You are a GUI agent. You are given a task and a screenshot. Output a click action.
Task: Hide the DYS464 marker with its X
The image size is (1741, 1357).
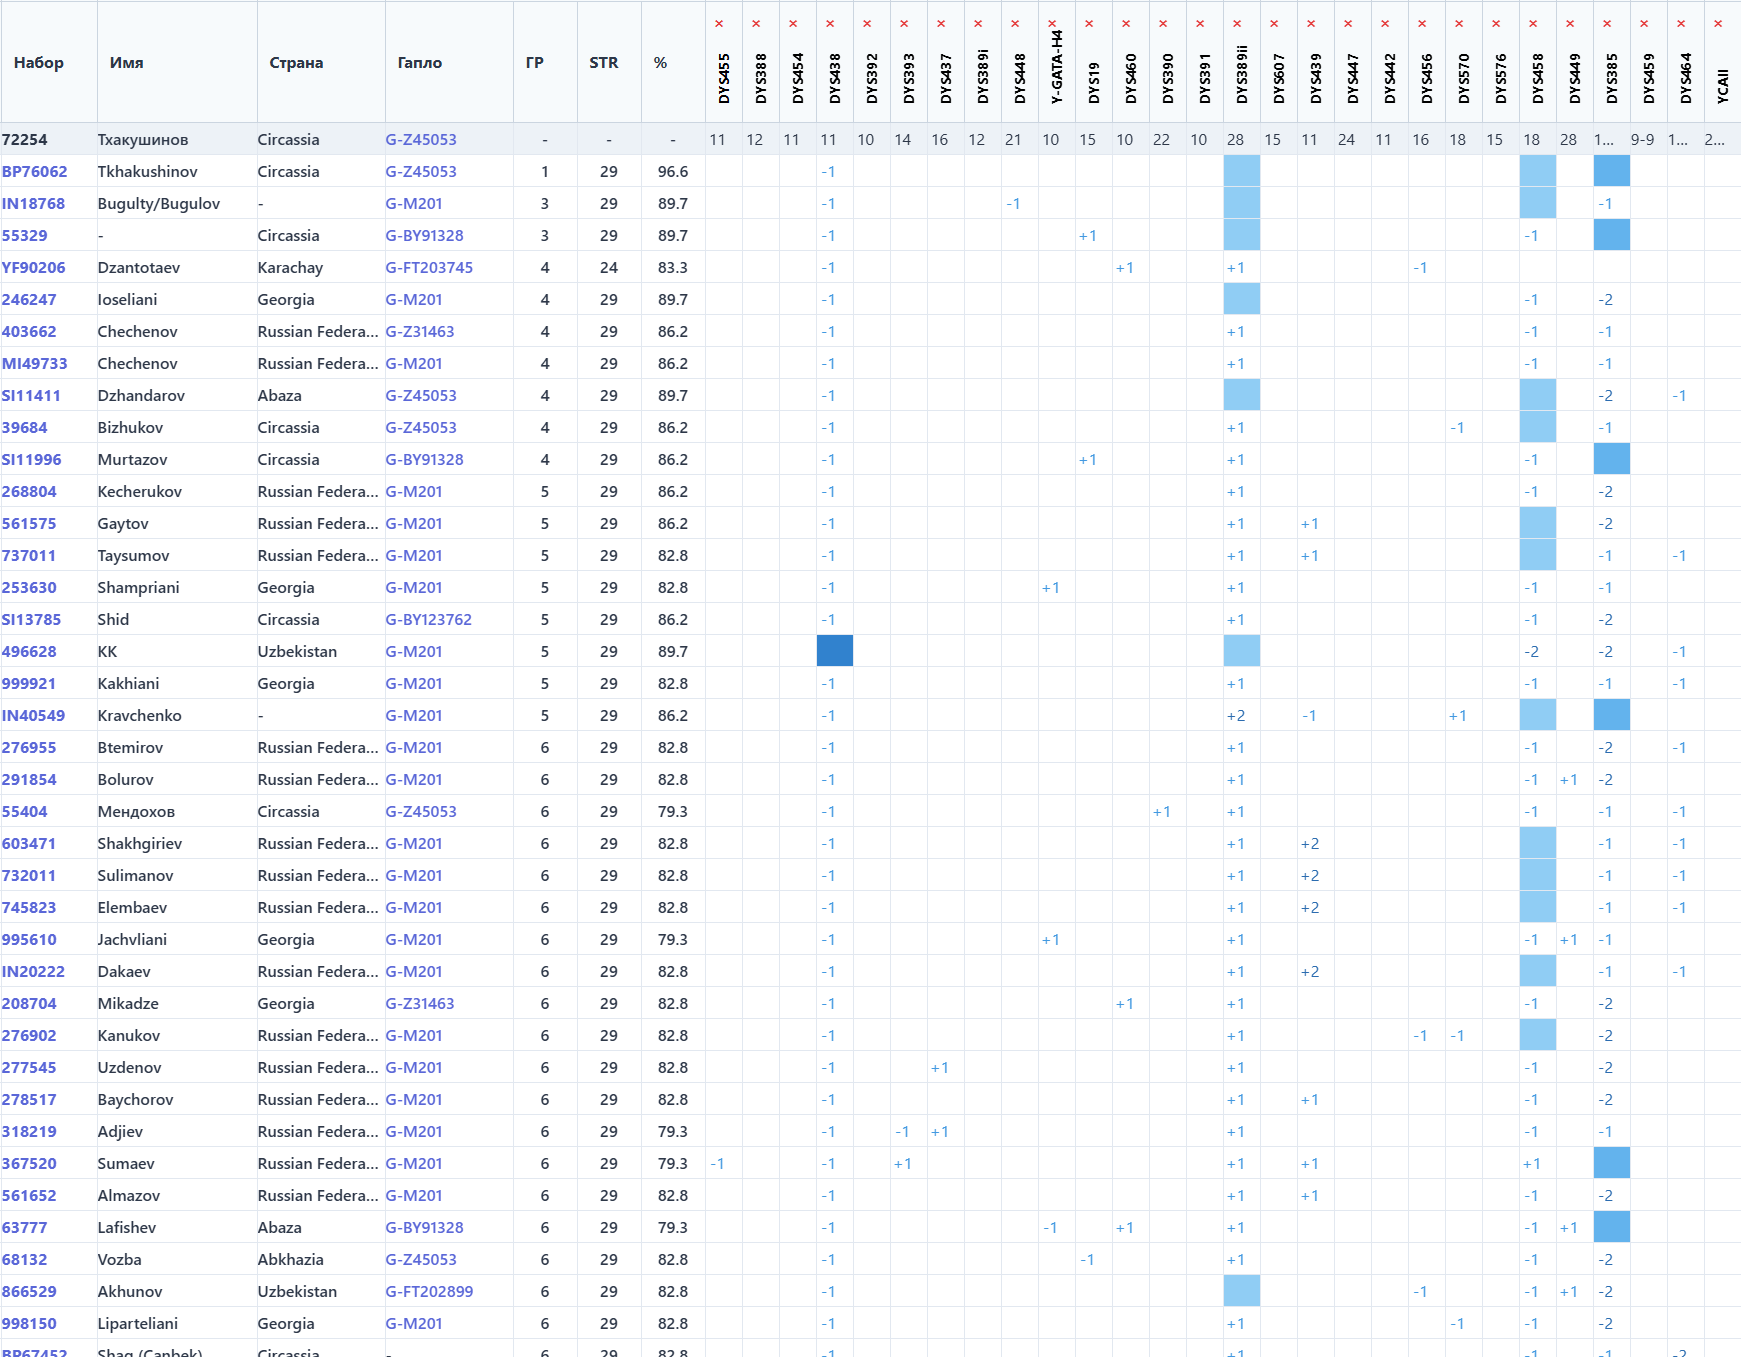1681,24
